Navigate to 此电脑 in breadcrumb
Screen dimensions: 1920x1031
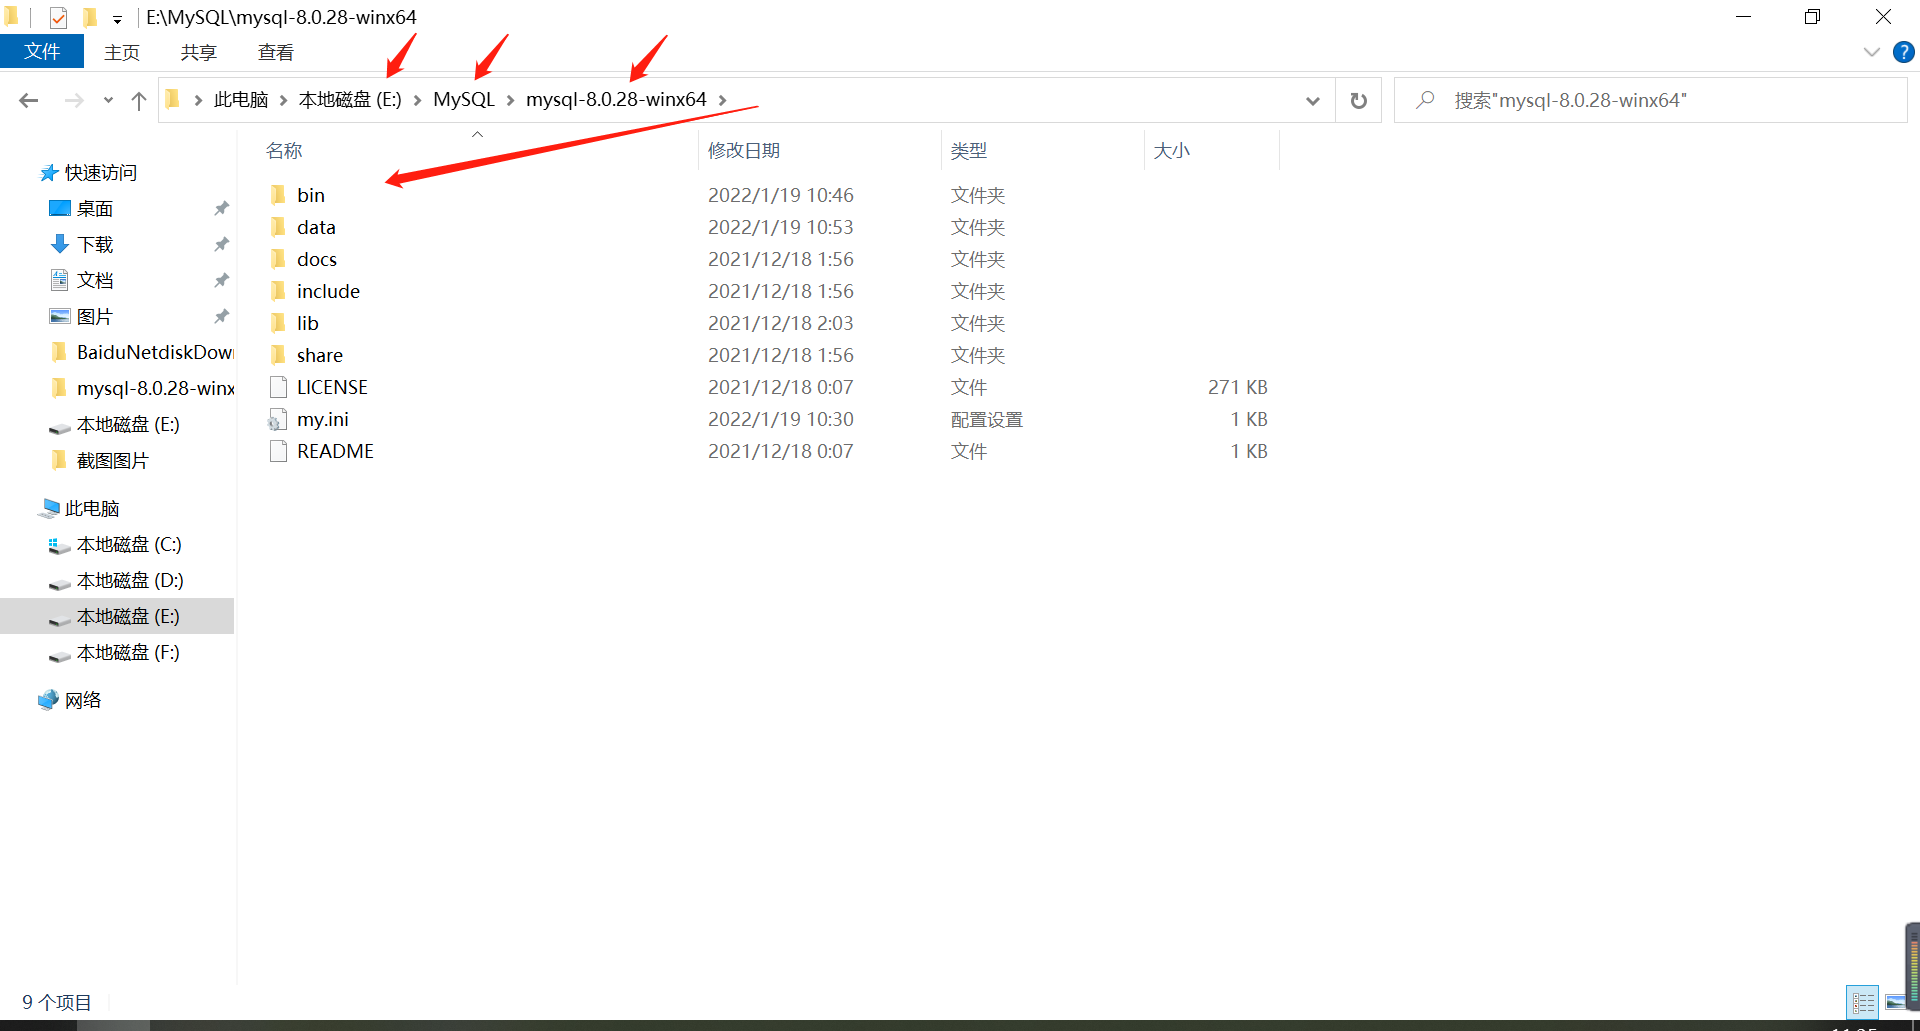241,100
